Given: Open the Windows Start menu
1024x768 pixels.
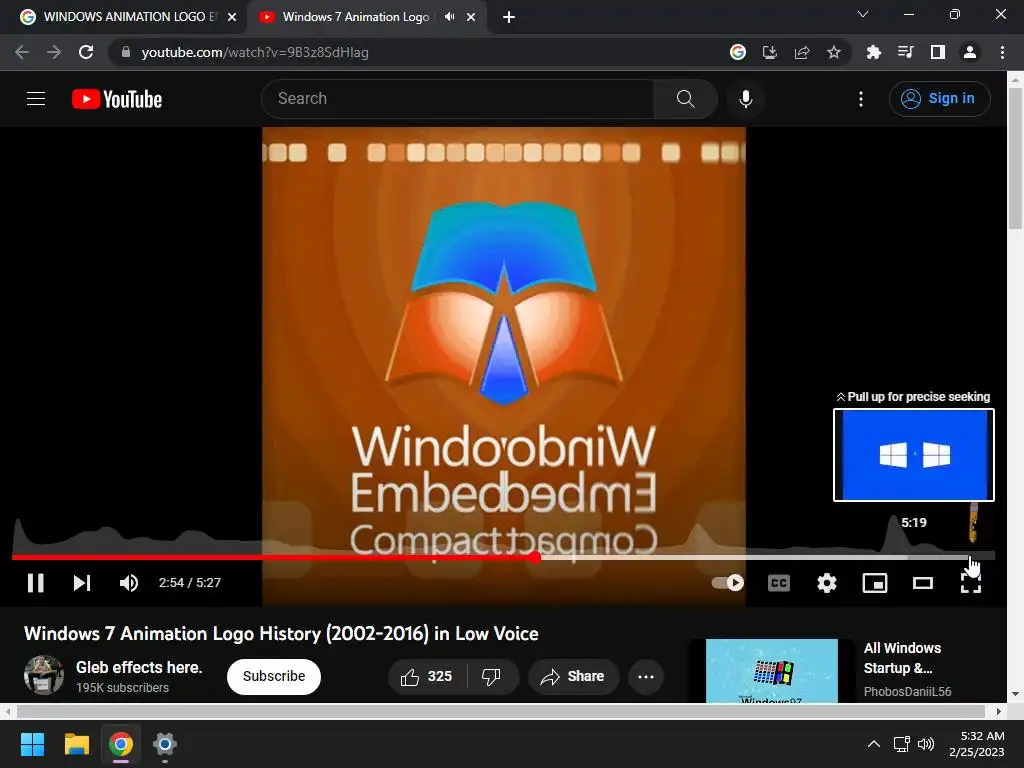Looking at the screenshot, I should click(x=32, y=744).
